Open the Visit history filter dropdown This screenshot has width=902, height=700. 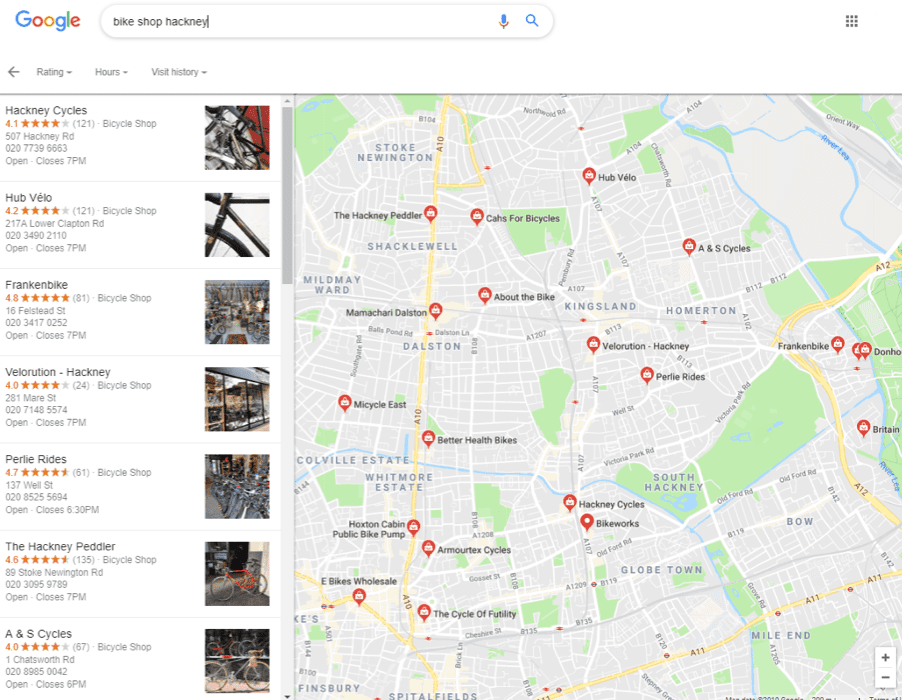(x=179, y=72)
